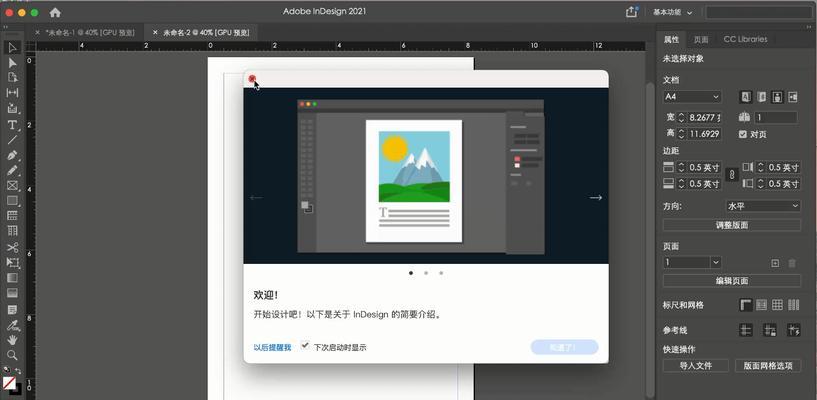Click the Home icon in the title bar

[x=55, y=12]
